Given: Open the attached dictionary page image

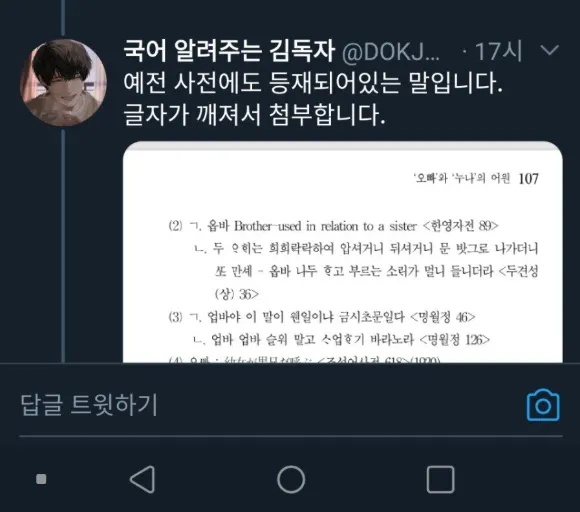Looking at the screenshot, I should pyautogui.click(x=343, y=252).
